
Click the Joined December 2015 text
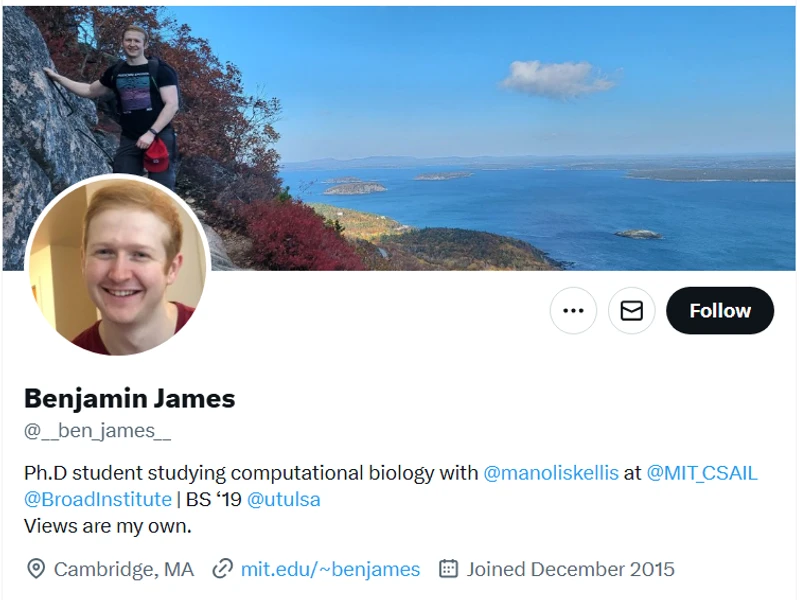pos(570,569)
